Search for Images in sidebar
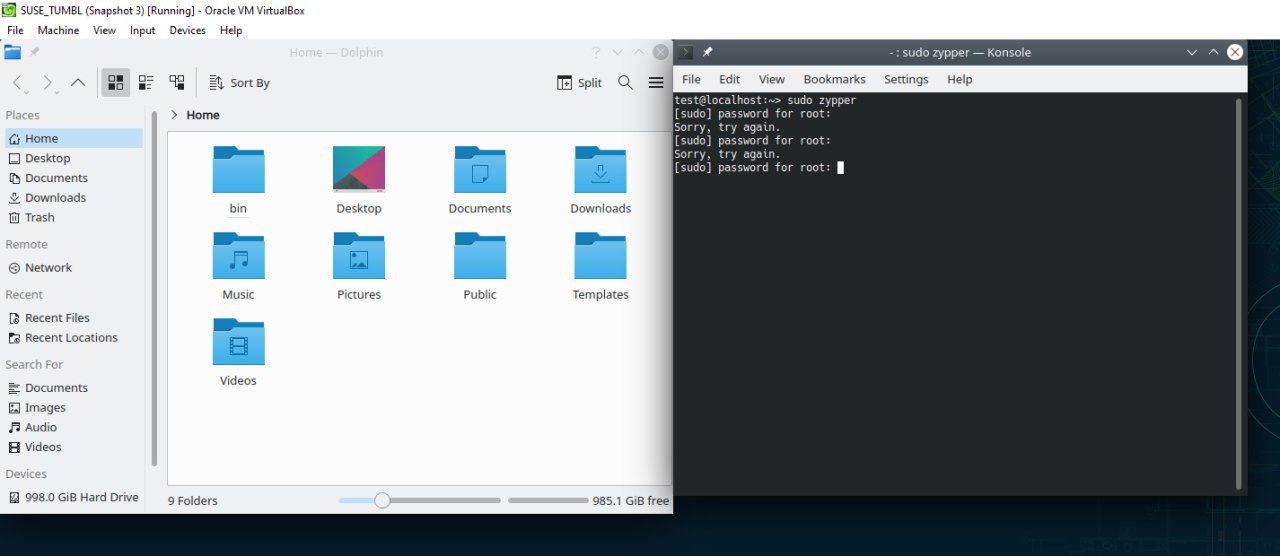The height and width of the screenshot is (556, 1280). (x=74, y=408)
